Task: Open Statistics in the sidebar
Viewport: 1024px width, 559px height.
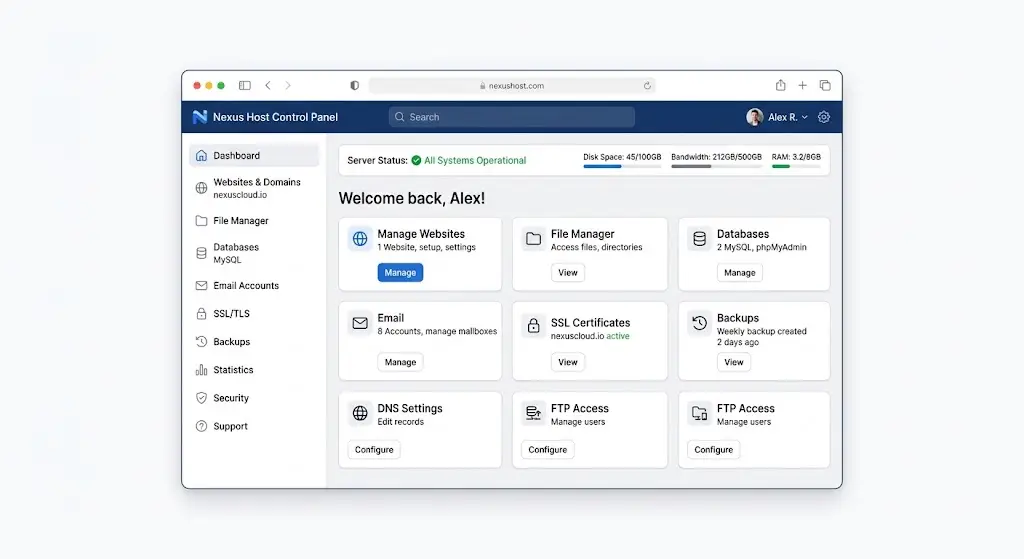Action: pyautogui.click(x=254, y=370)
